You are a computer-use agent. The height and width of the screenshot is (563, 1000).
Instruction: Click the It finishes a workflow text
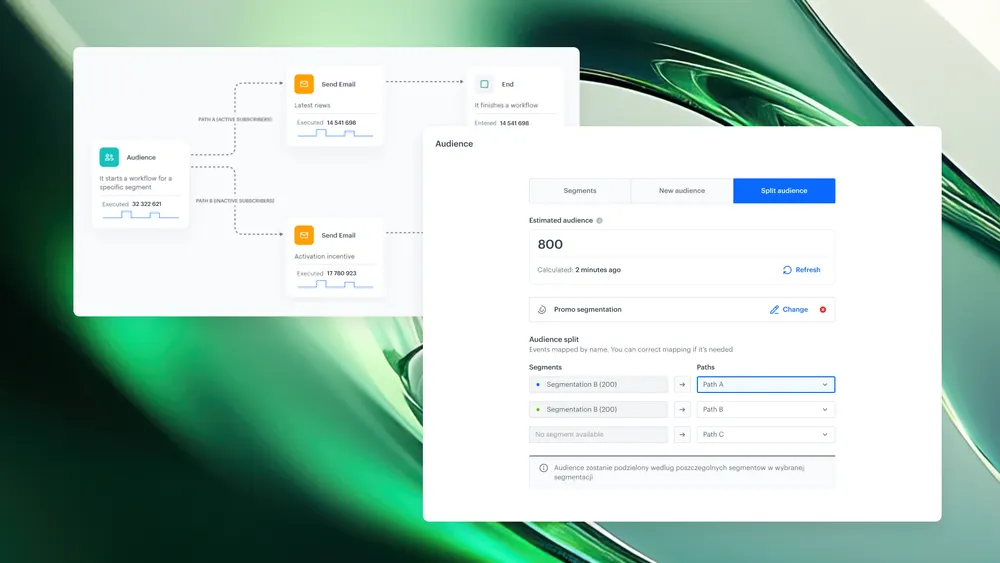[x=506, y=105]
